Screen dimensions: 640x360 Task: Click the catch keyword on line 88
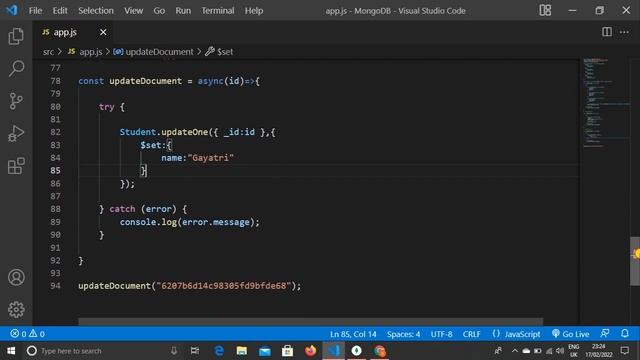[122, 209]
